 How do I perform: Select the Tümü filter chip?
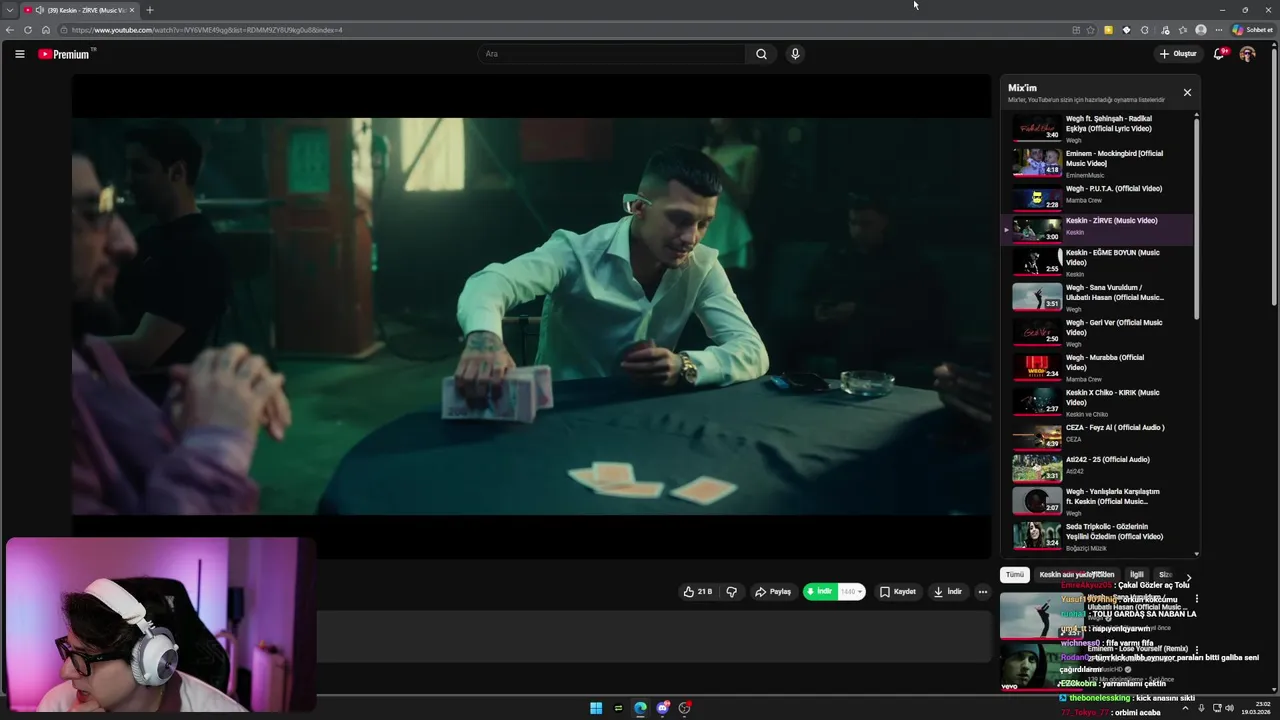tap(1015, 575)
